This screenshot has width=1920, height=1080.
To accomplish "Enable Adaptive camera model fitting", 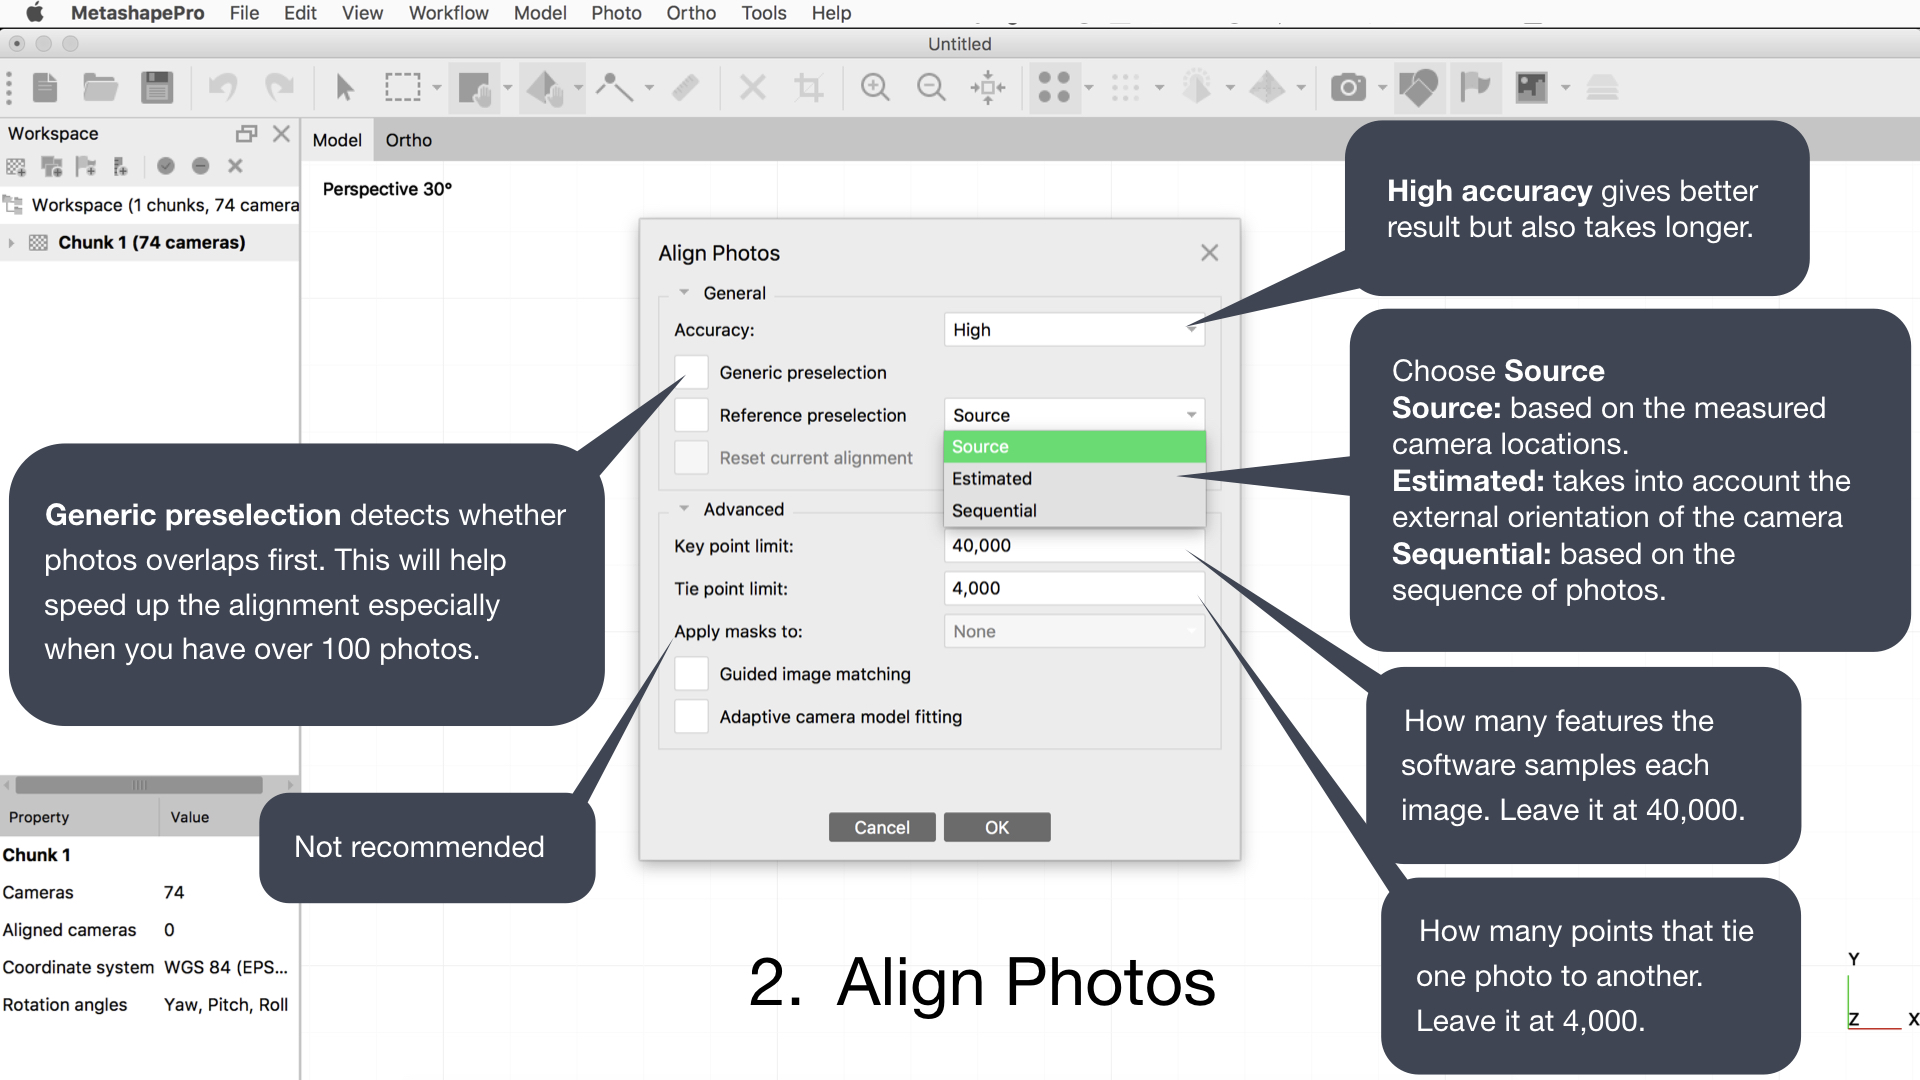I will tap(691, 717).
